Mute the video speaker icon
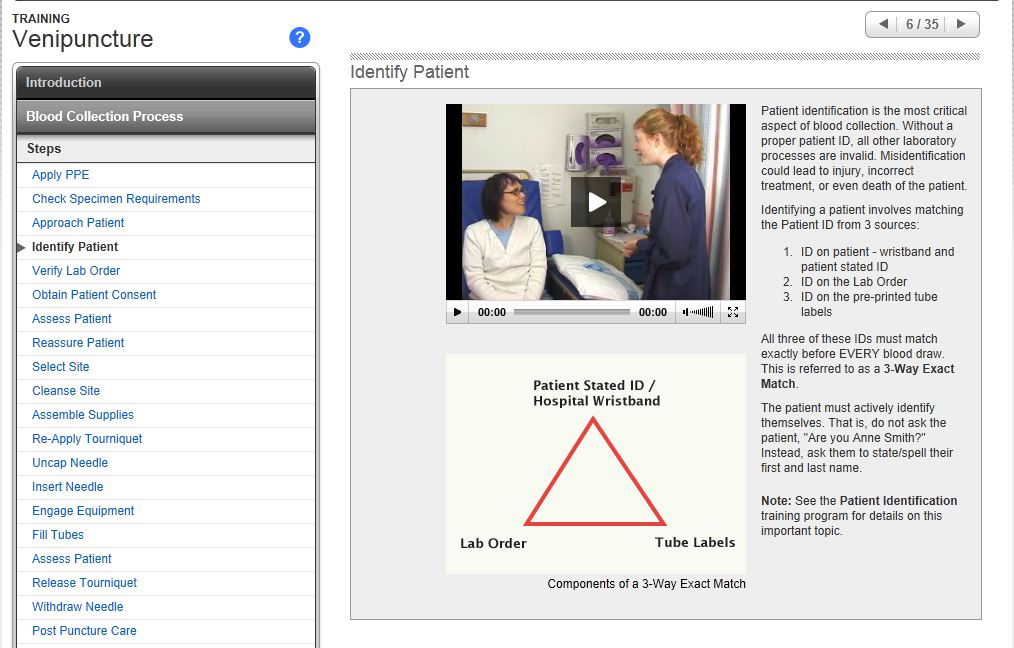Viewport: 1014px width, 648px height. (x=687, y=312)
